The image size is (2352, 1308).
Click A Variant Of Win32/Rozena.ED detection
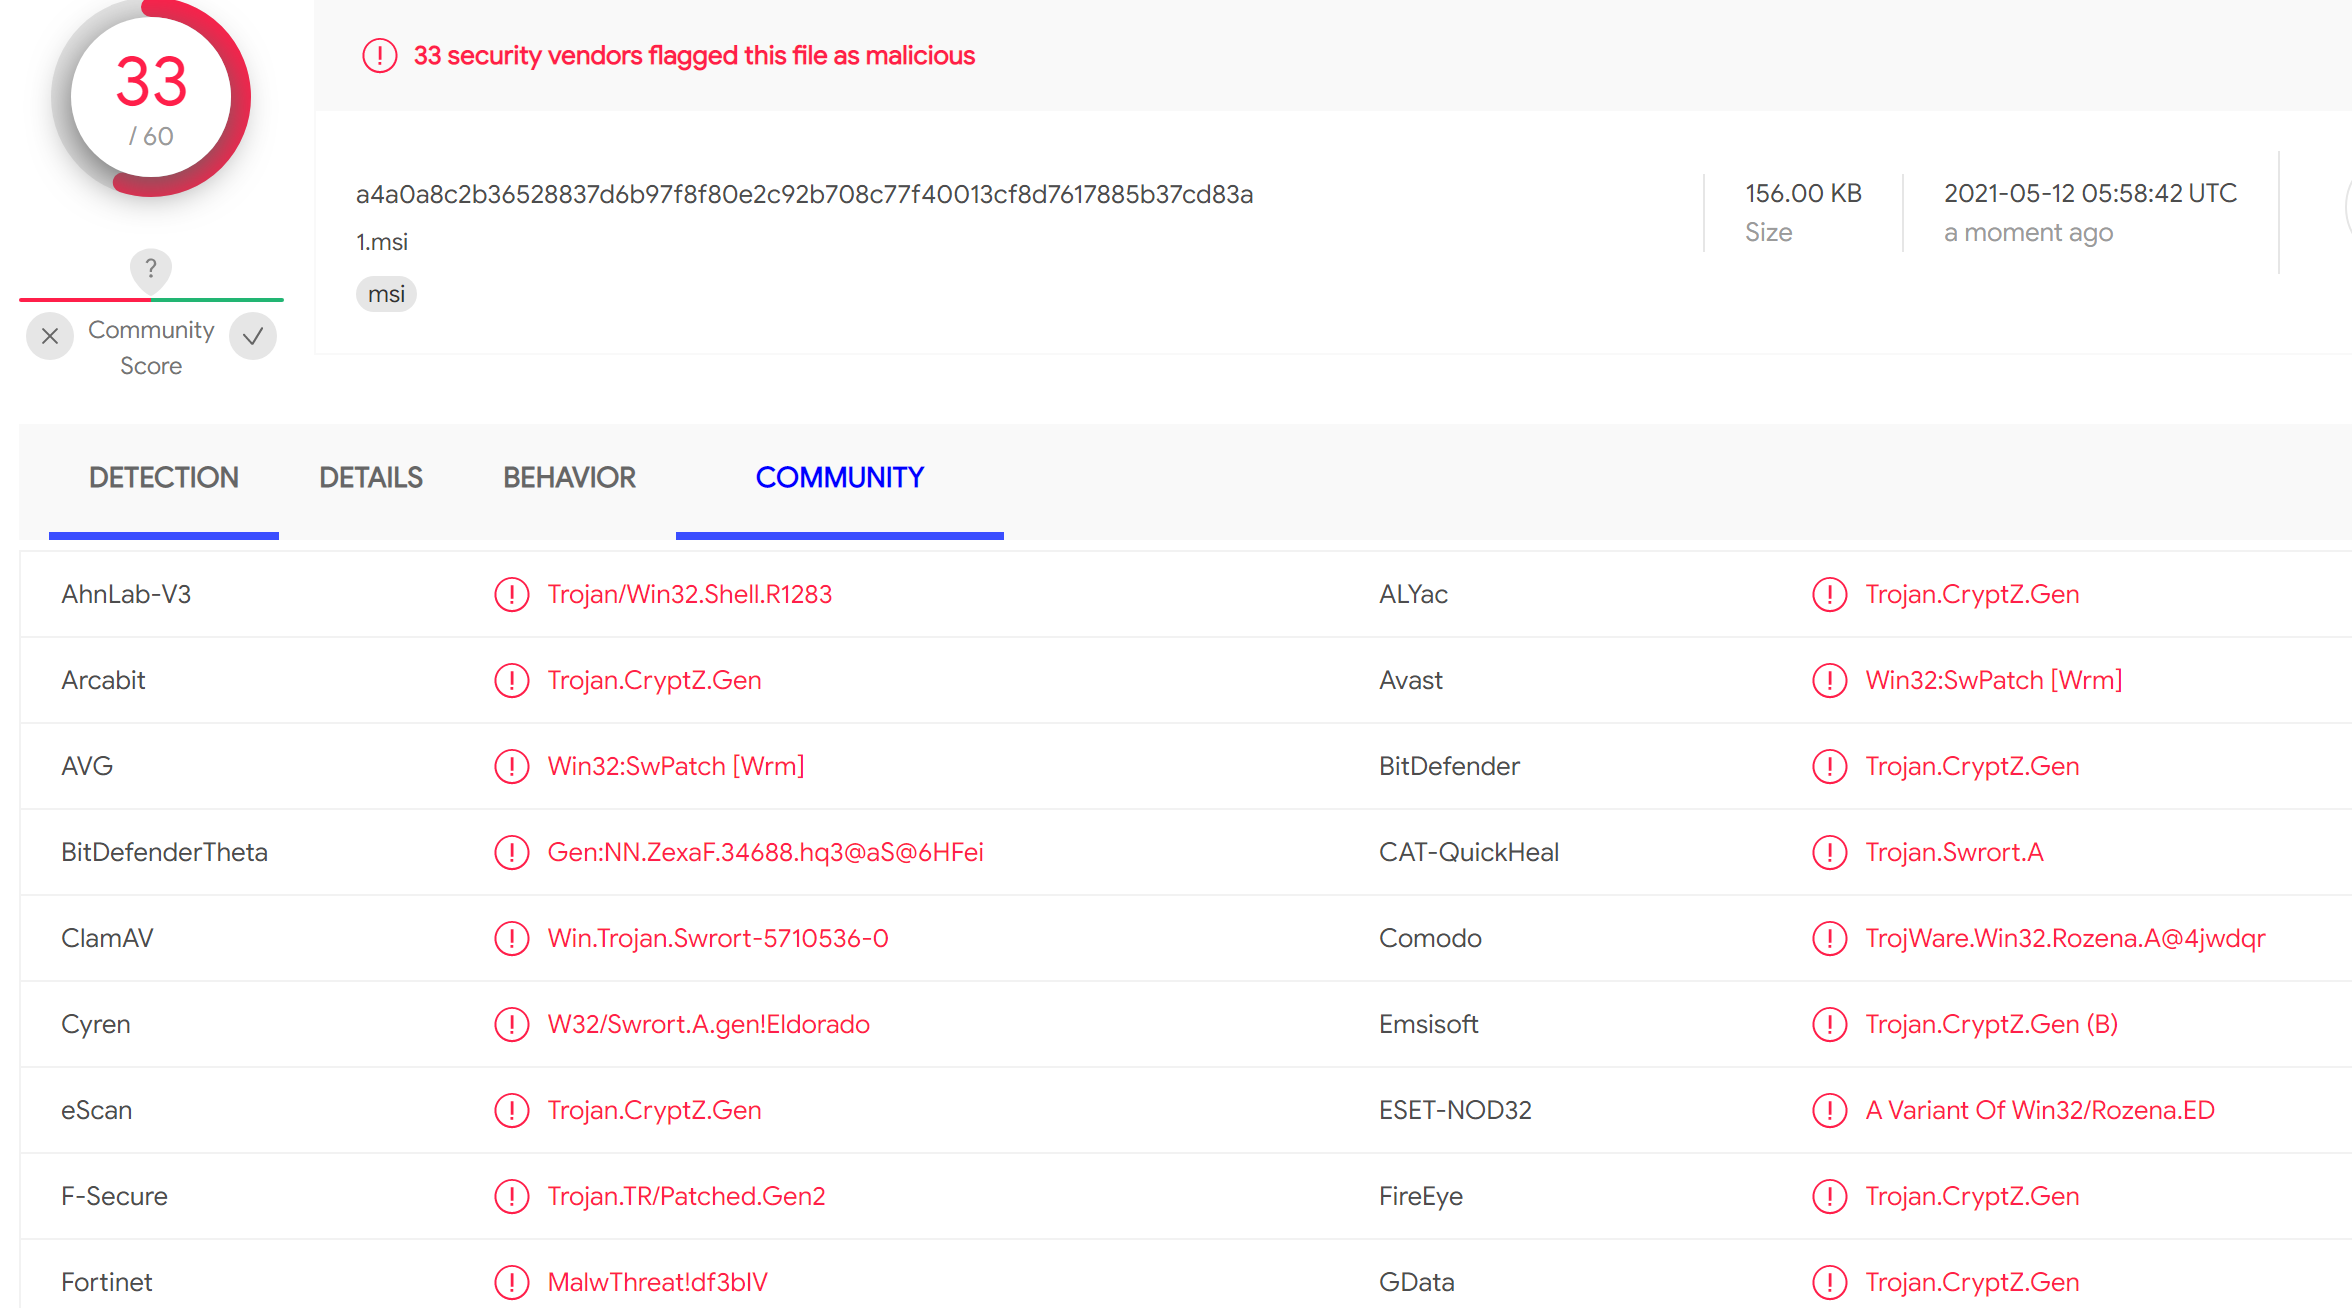(2040, 1110)
